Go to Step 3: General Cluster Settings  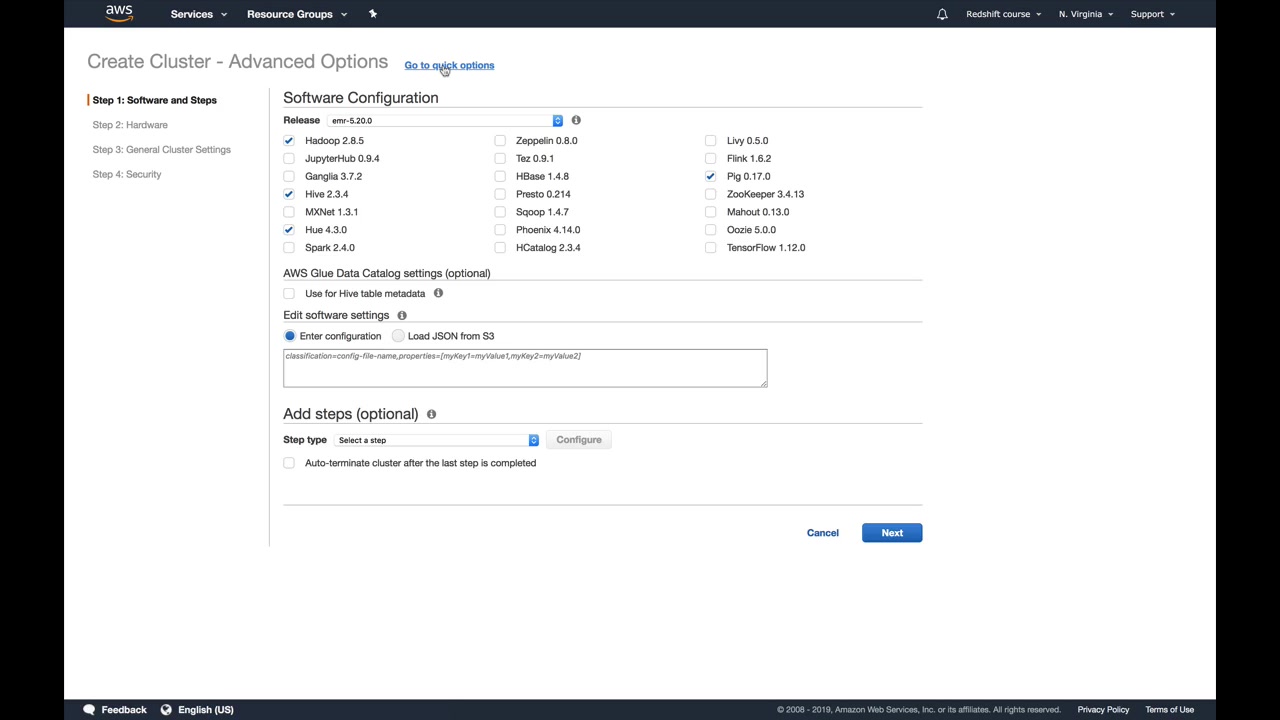click(162, 150)
